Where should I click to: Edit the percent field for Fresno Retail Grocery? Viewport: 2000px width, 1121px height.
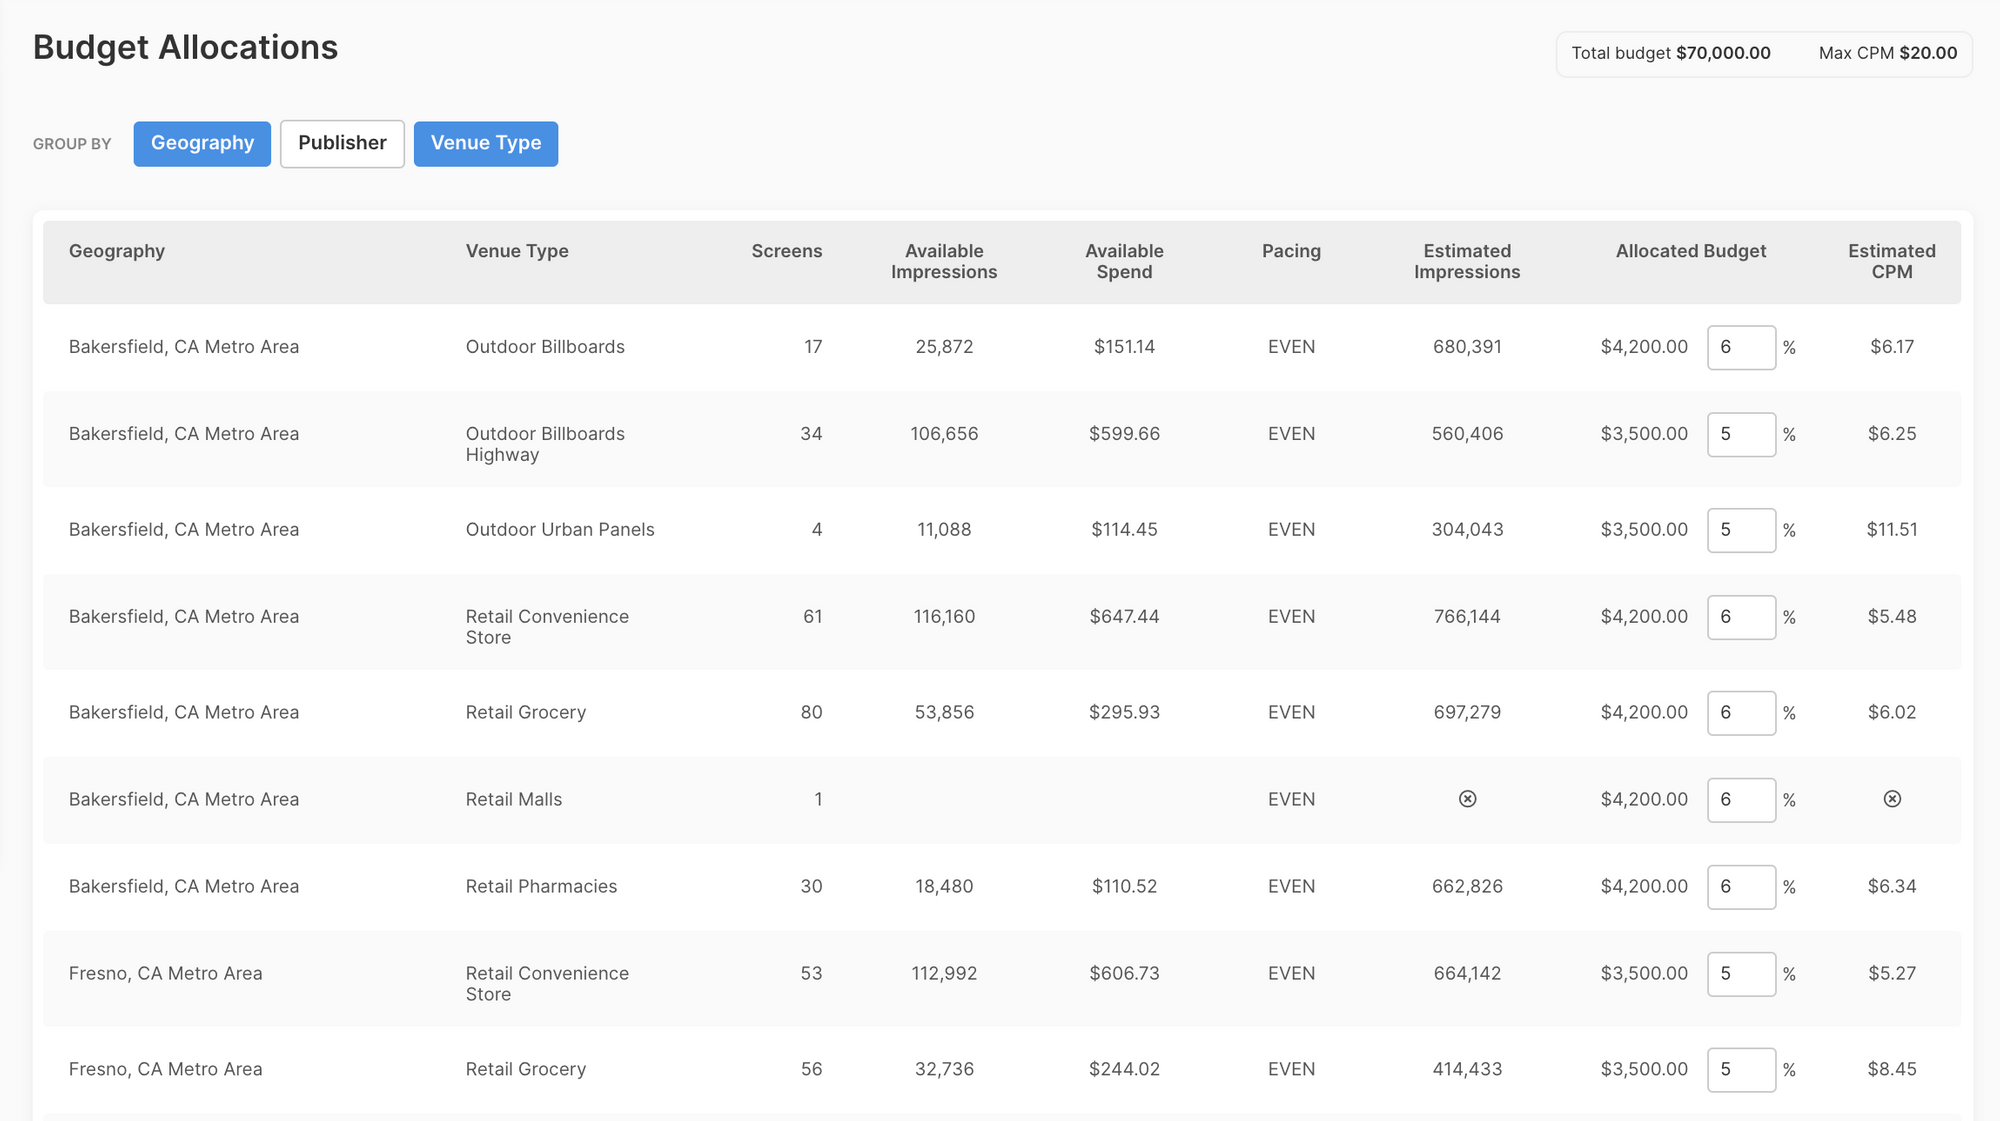point(1741,1069)
